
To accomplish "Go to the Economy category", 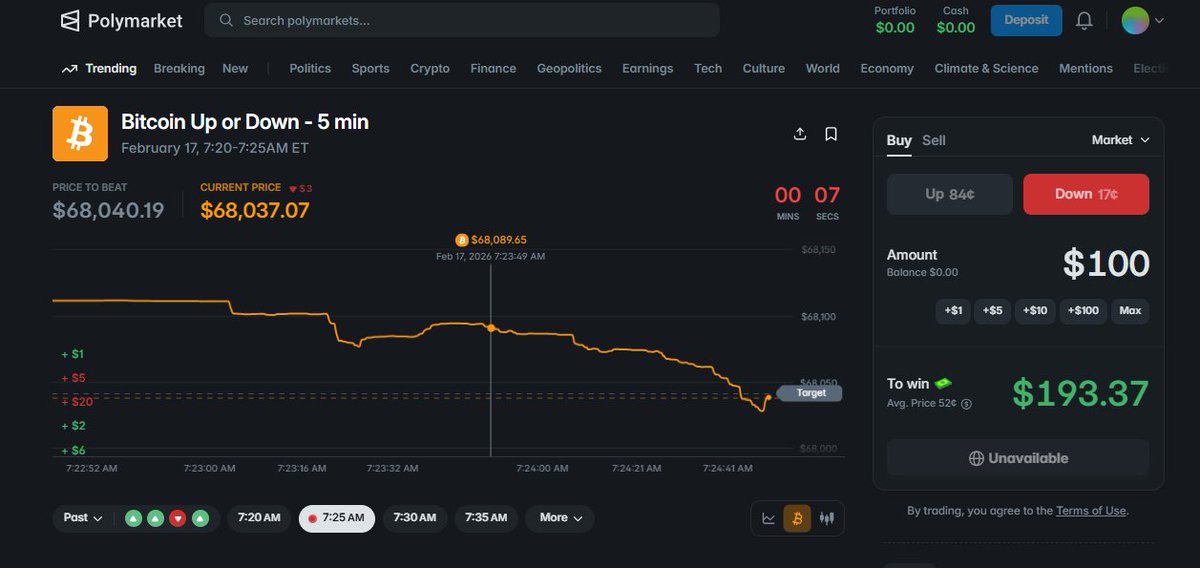I will (887, 69).
